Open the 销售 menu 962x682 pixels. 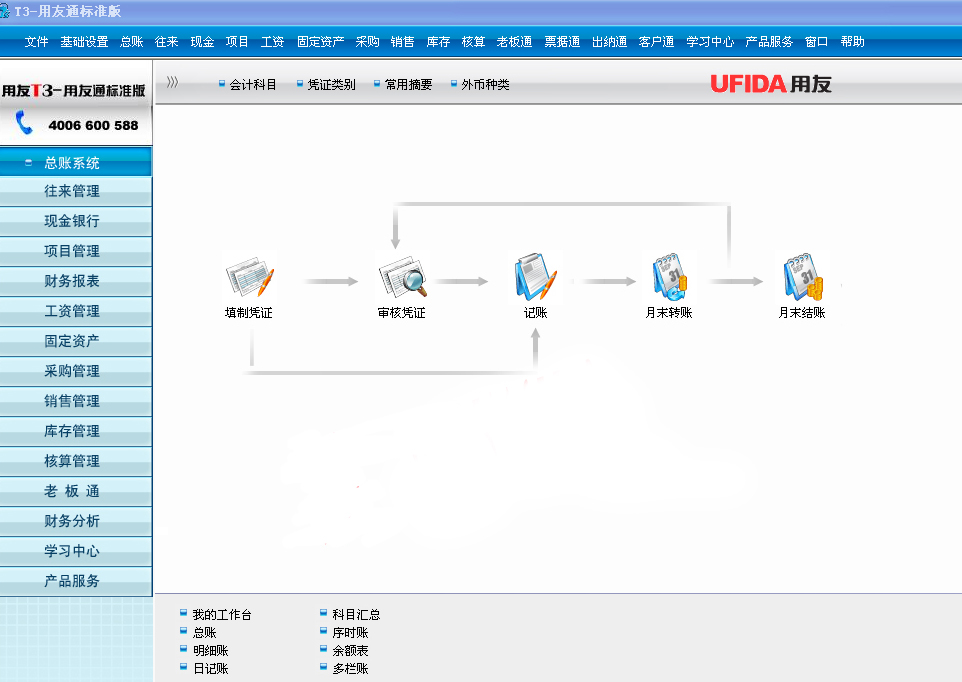[x=402, y=42]
